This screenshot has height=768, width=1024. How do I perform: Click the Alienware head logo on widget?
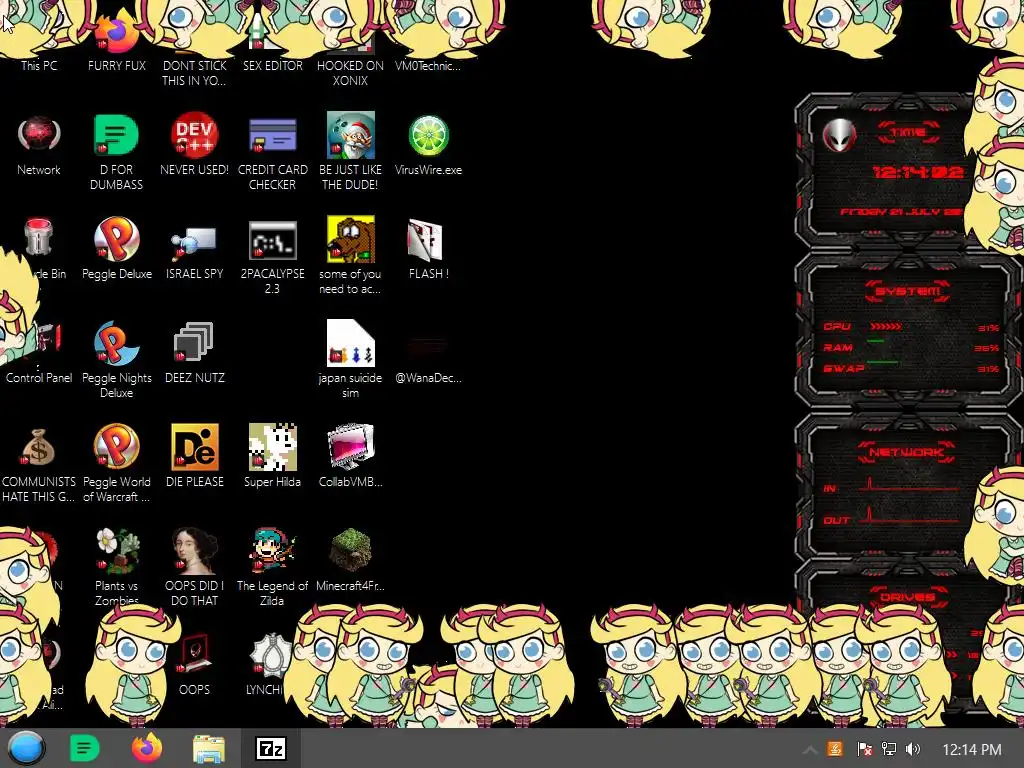pos(839,136)
